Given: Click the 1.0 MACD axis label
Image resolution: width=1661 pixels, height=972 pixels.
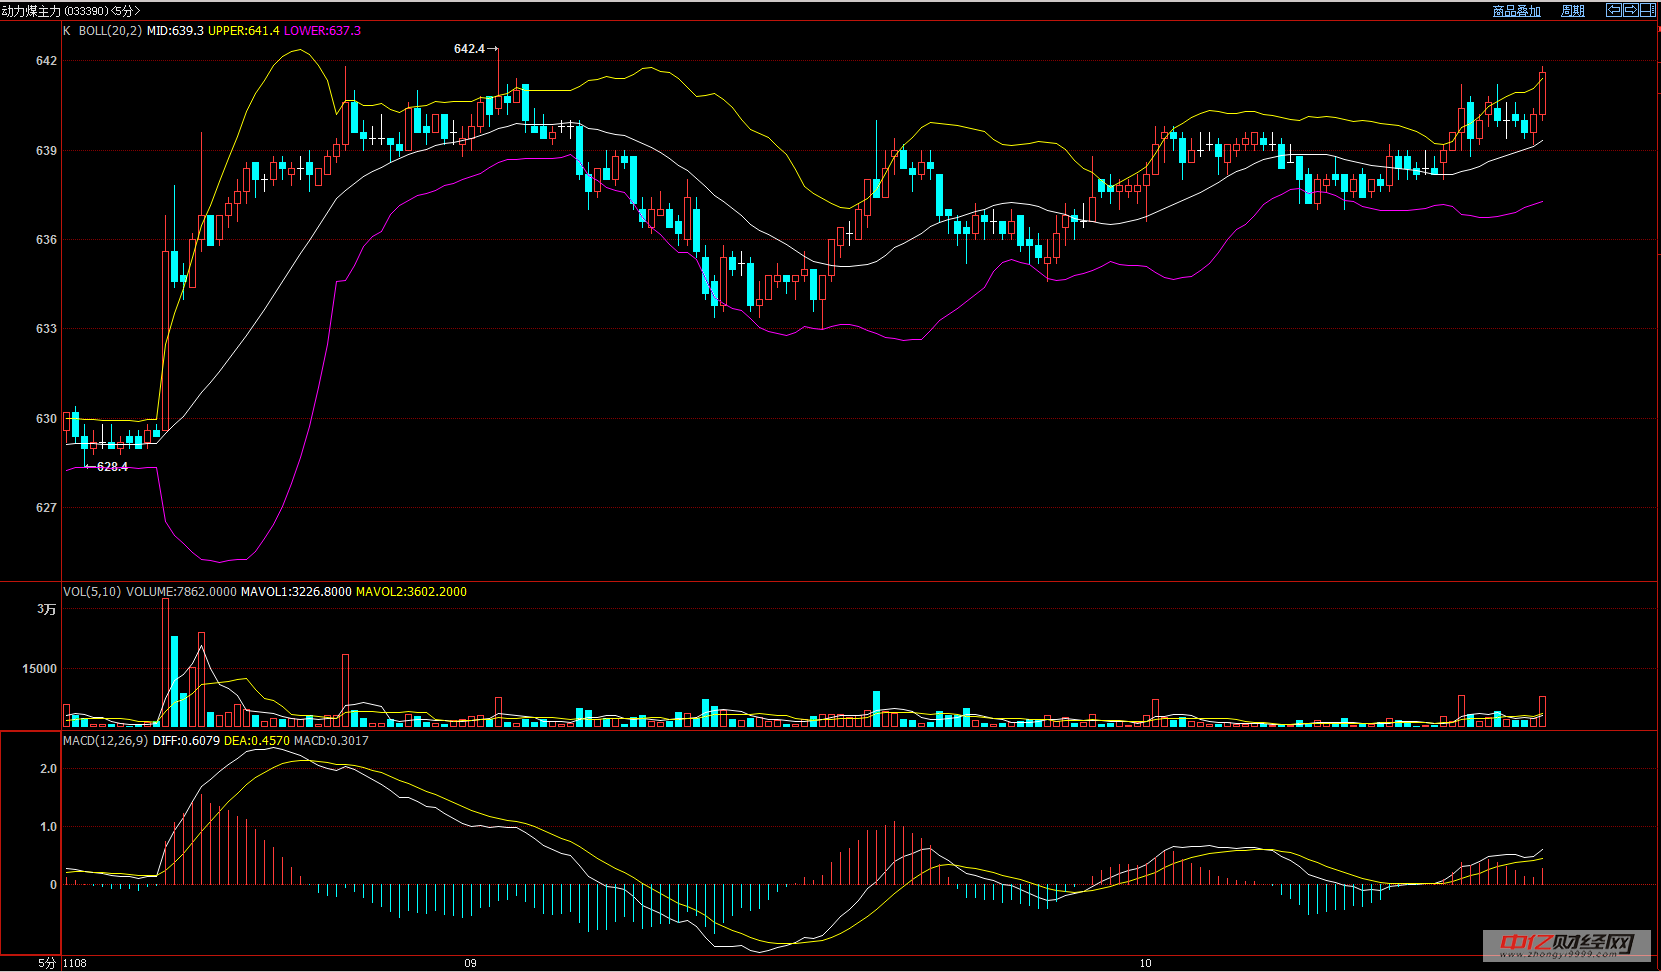Looking at the screenshot, I should coord(48,827).
